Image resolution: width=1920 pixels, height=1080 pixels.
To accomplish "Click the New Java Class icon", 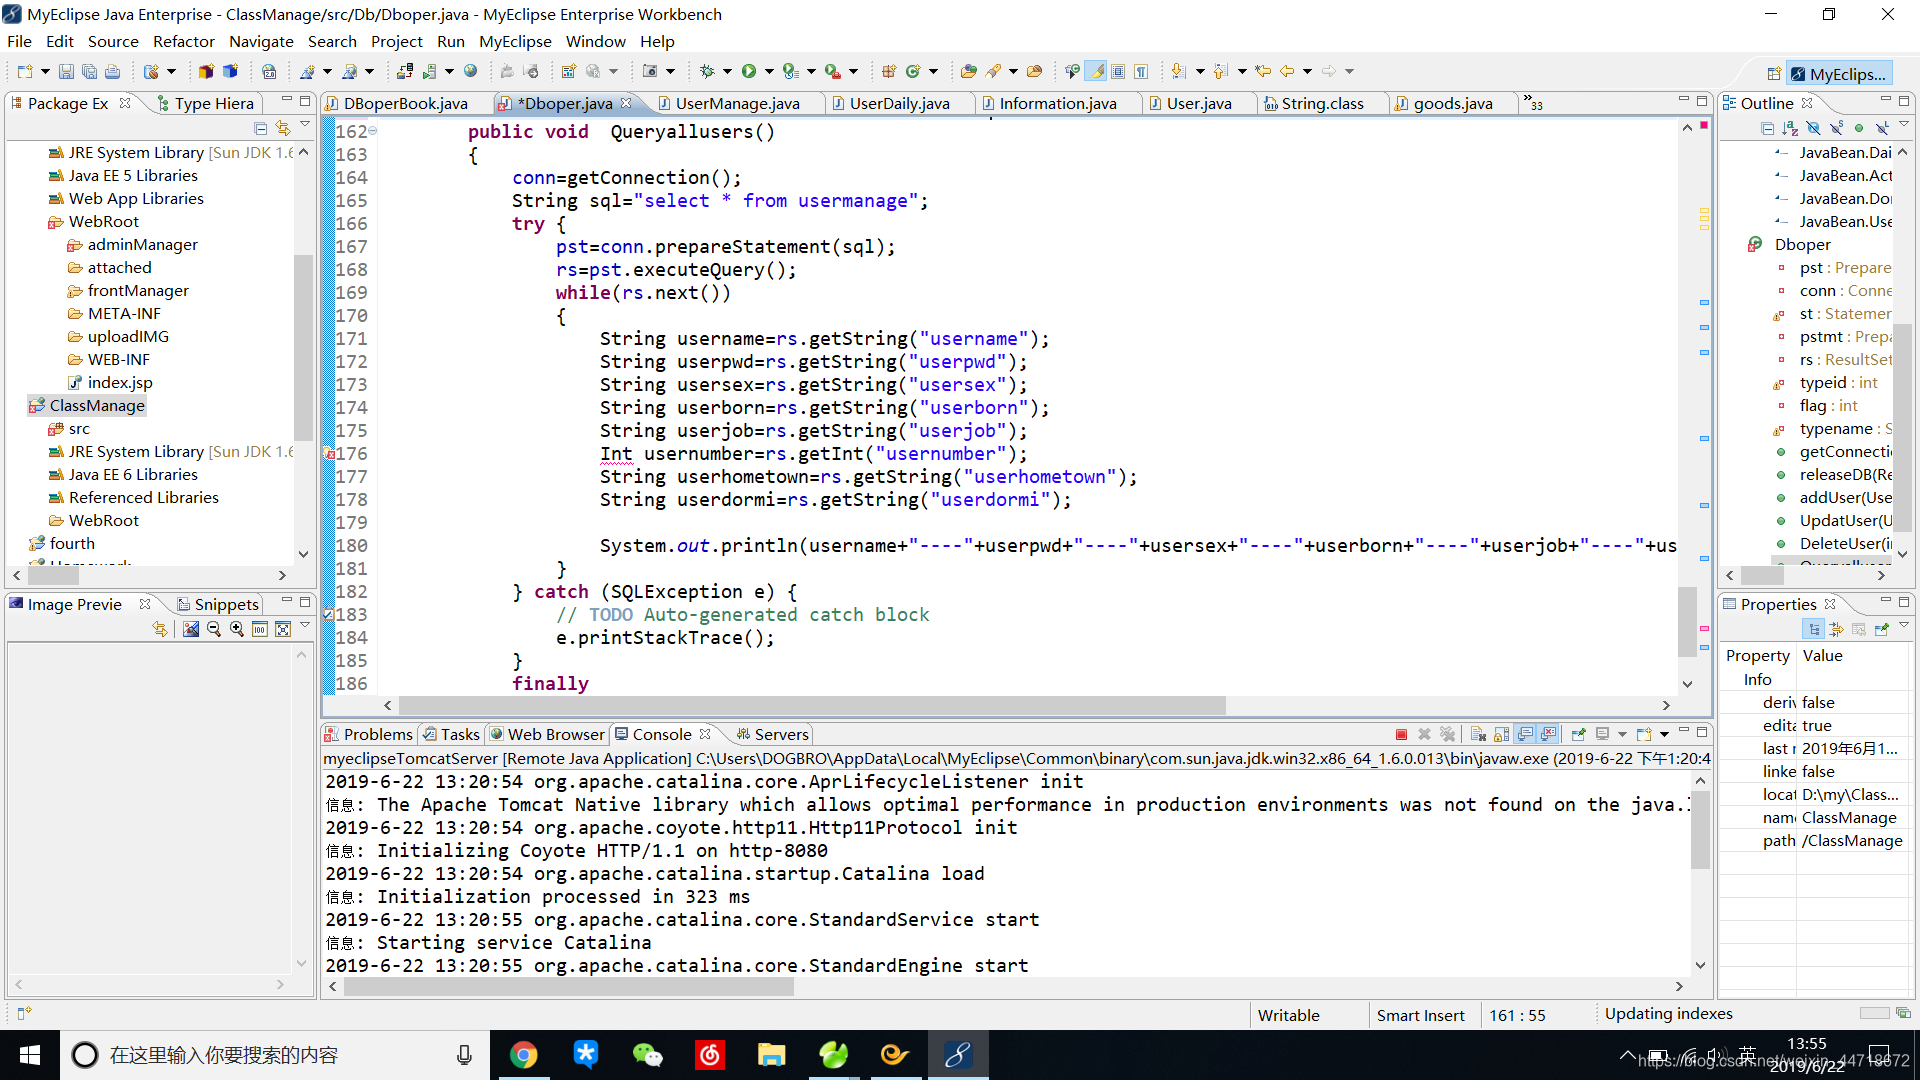I will (913, 71).
